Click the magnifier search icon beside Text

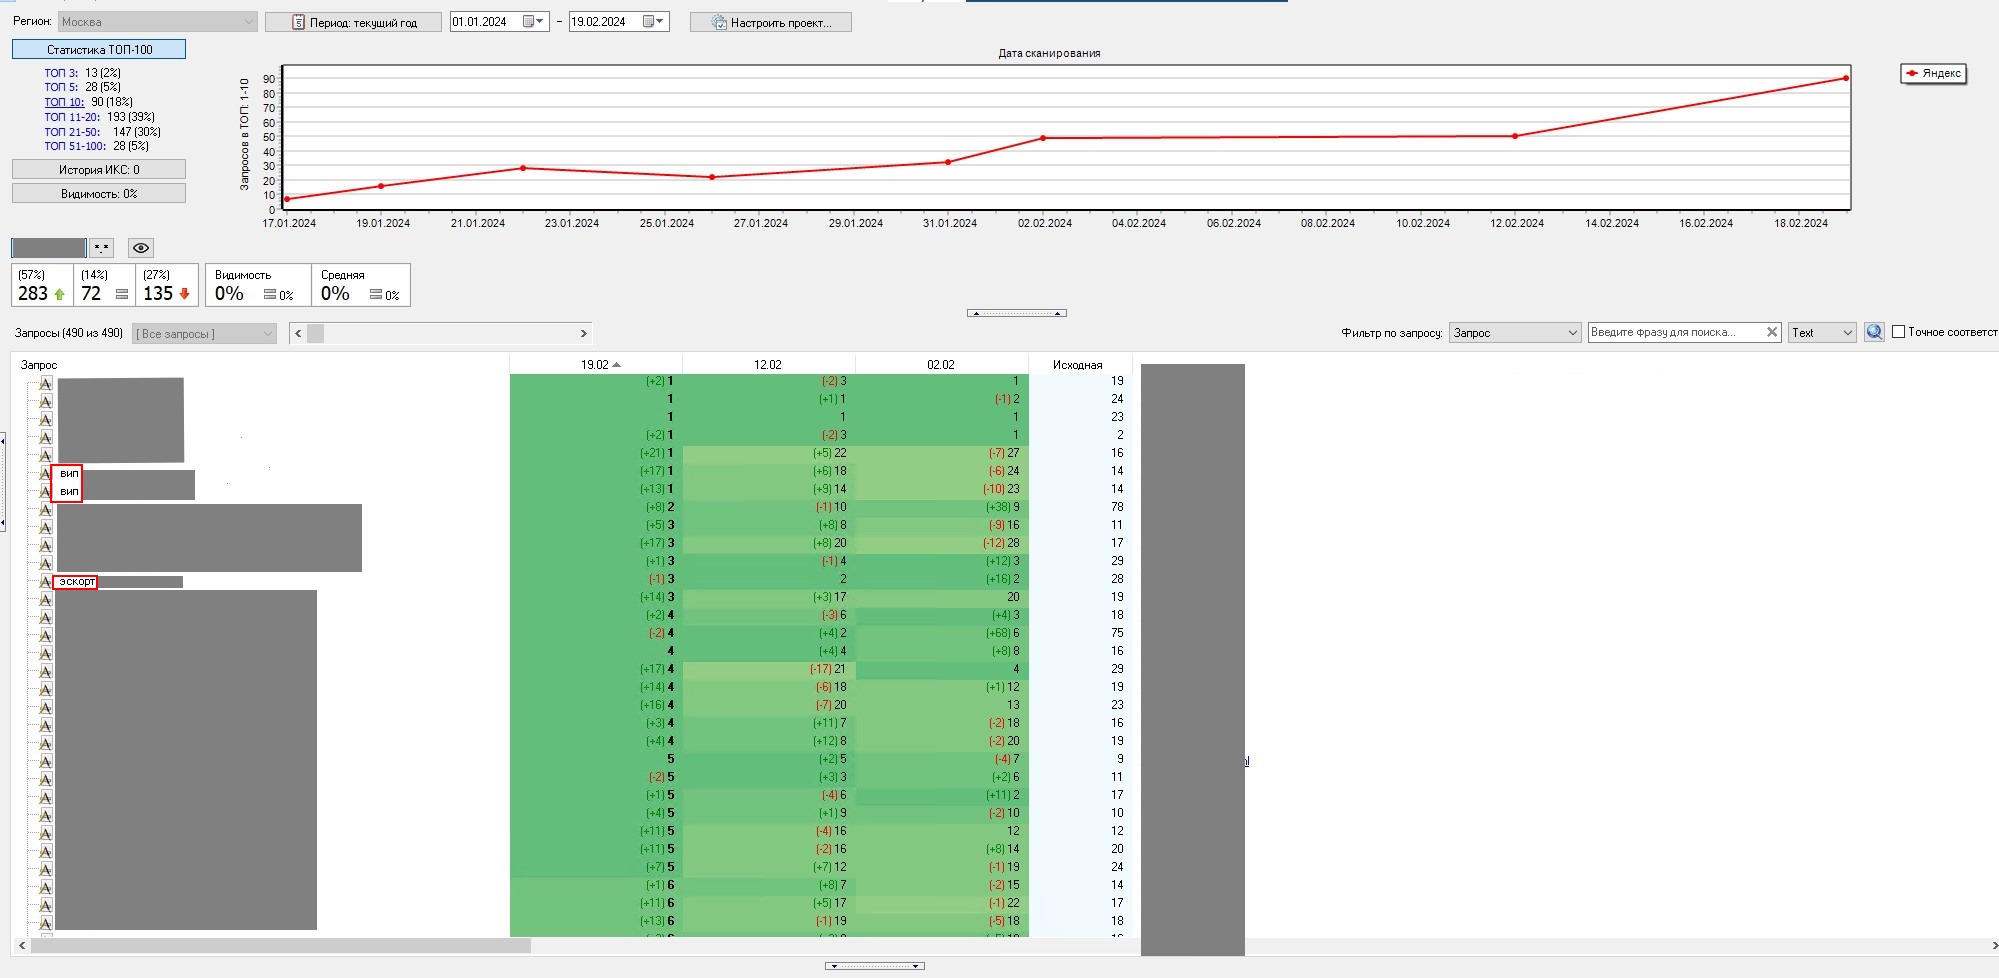point(1874,332)
